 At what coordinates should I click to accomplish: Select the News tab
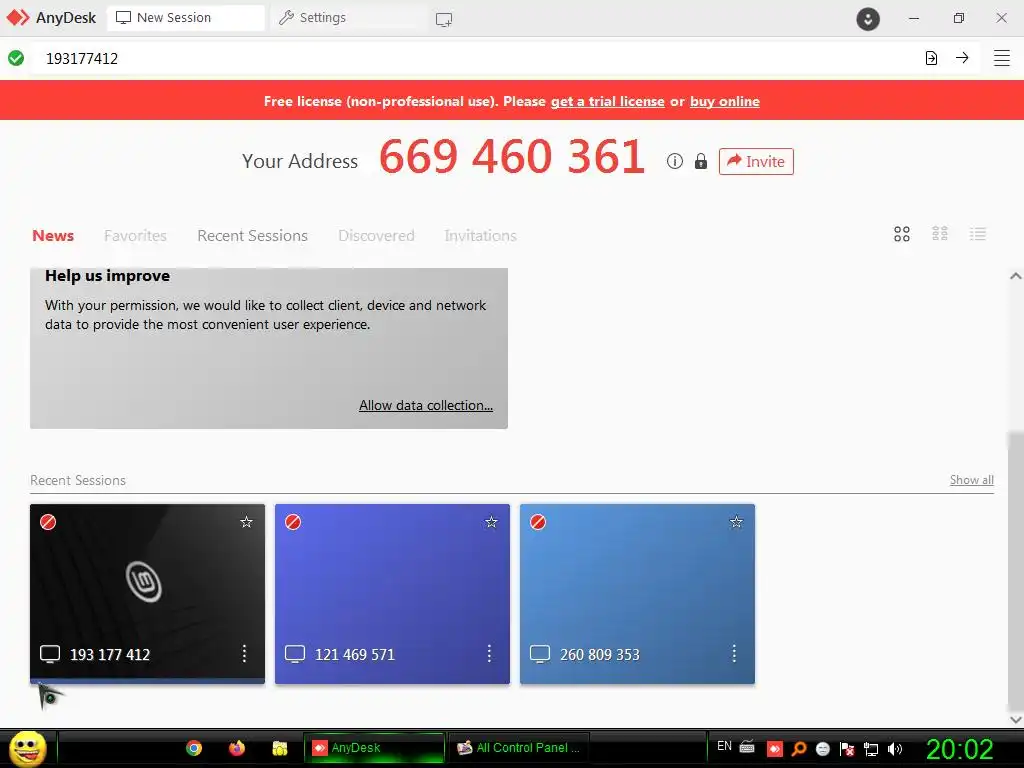(53, 235)
